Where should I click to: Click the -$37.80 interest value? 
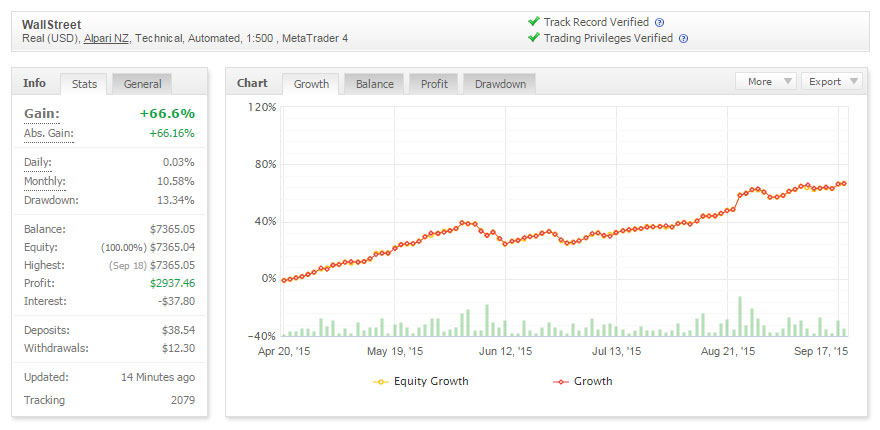pos(175,301)
